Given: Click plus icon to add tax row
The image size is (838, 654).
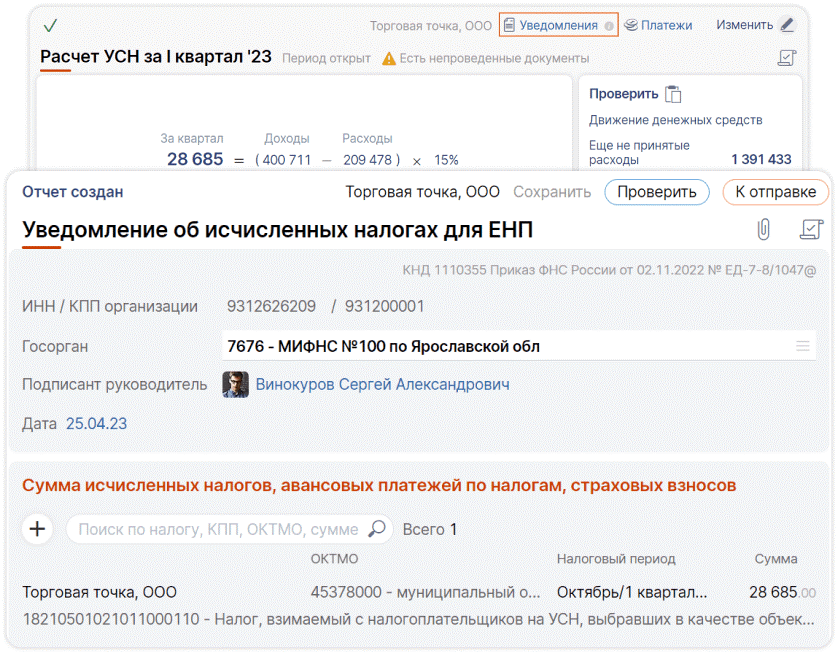Looking at the screenshot, I should (x=37, y=529).
